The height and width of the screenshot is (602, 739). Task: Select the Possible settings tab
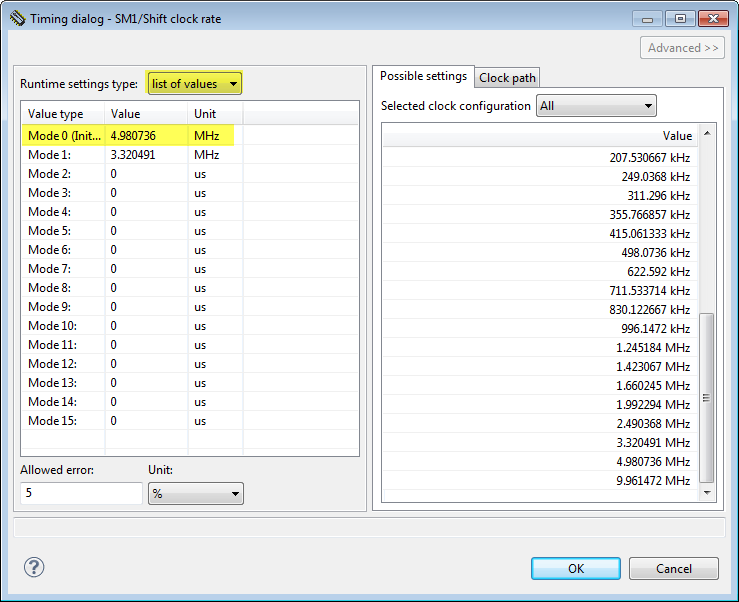pos(423,77)
